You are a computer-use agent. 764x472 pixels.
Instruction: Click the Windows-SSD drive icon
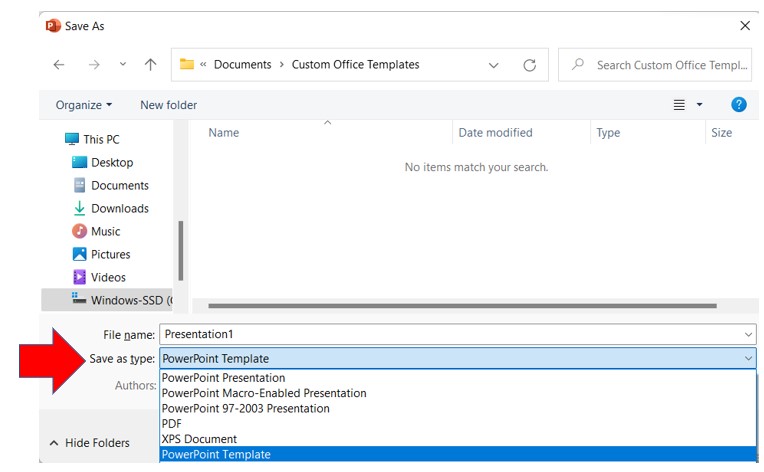coord(78,298)
